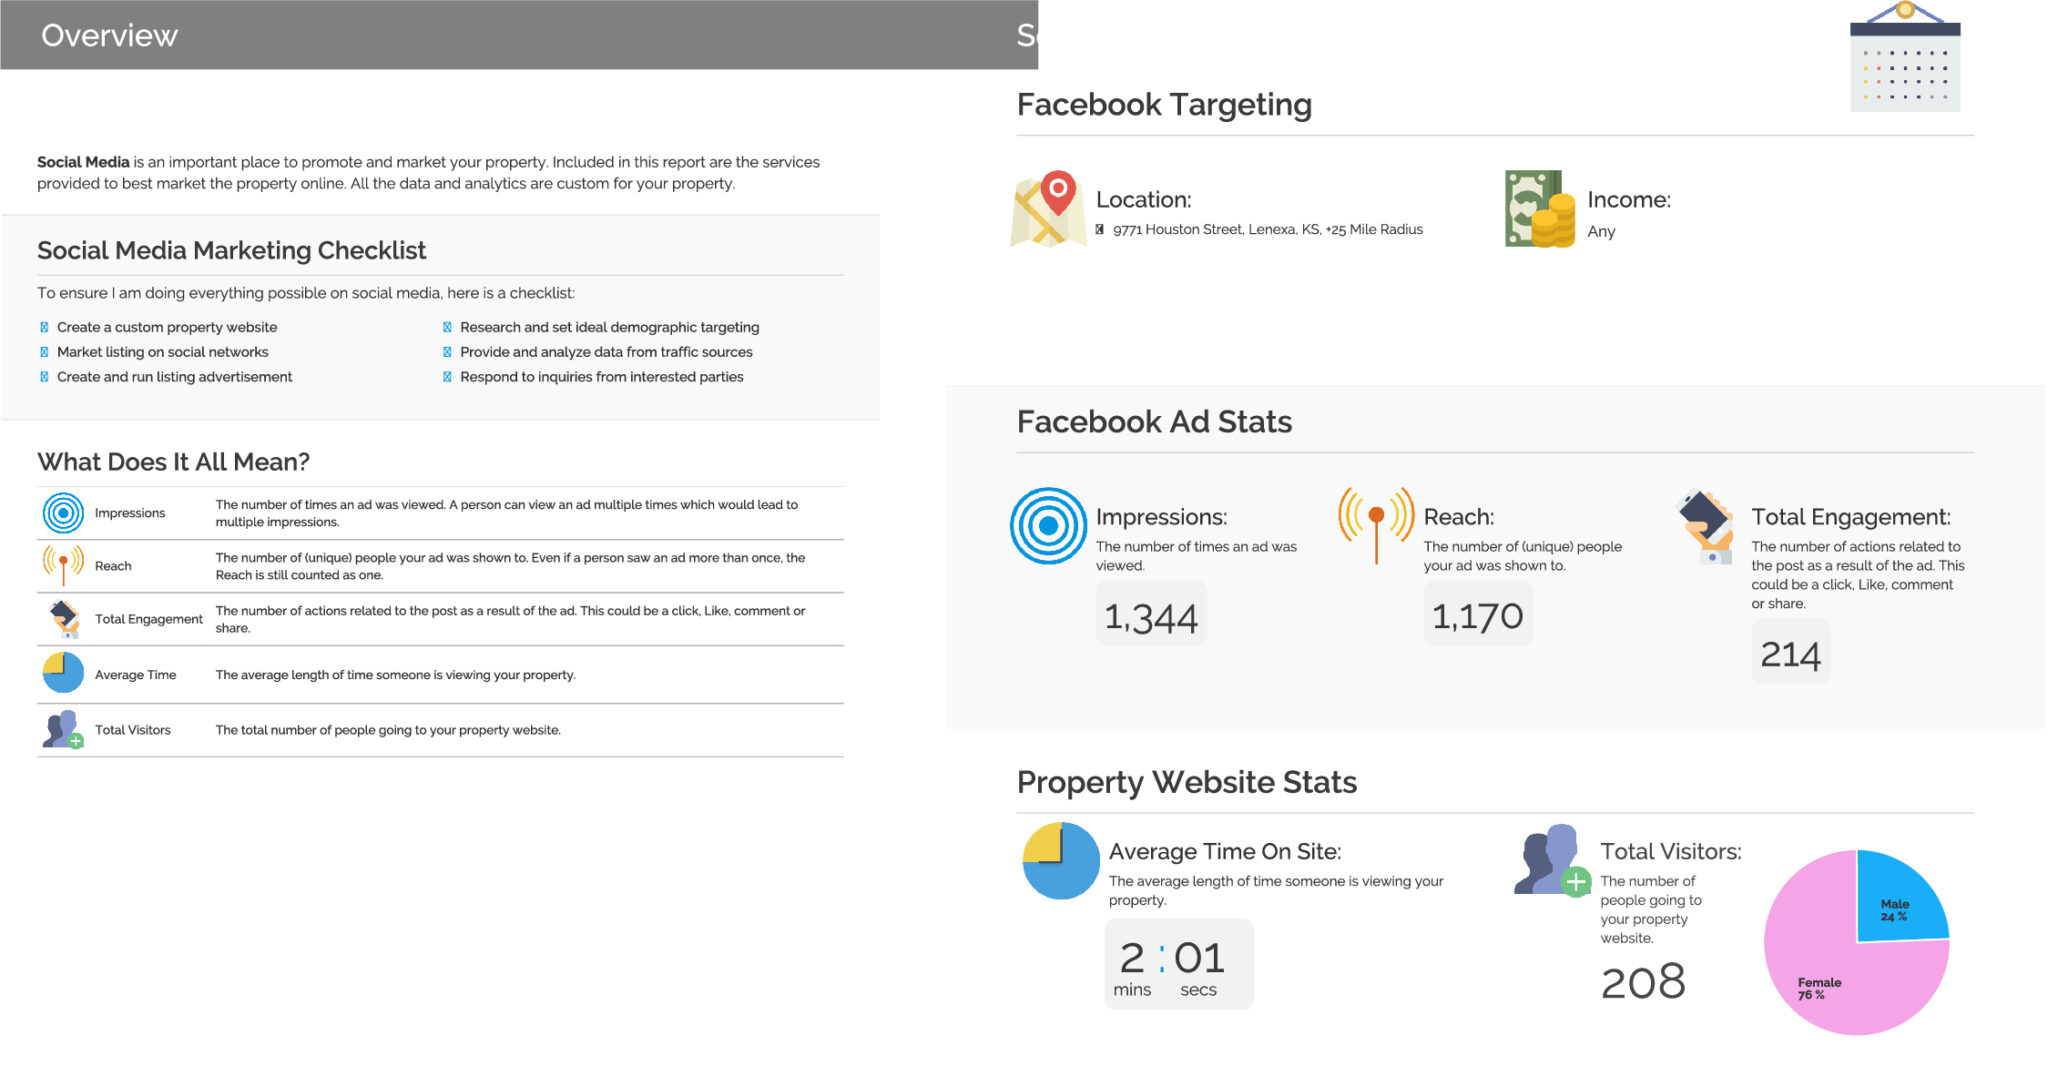Viewport: 2048px width, 1066px height.
Task: Click the Houston Street address text
Action: tap(1267, 230)
